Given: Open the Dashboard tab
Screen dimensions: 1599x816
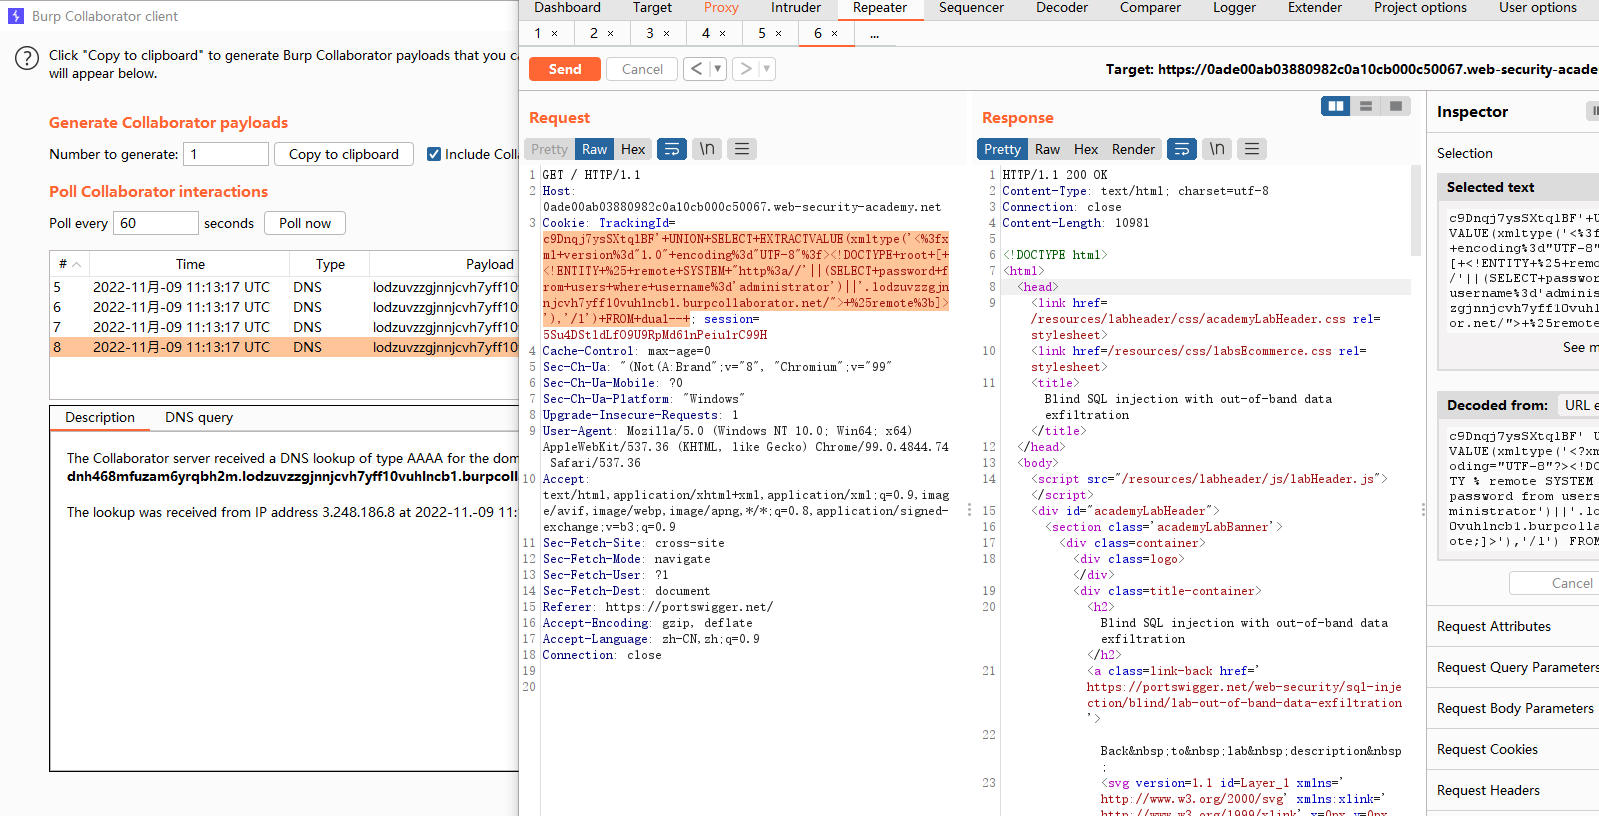Looking at the screenshot, I should 567,8.
